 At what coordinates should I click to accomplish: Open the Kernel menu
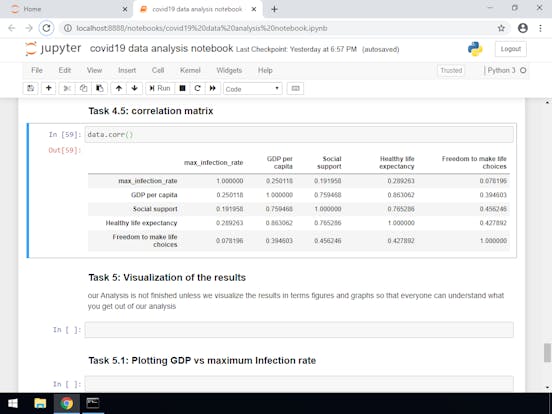(190, 70)
